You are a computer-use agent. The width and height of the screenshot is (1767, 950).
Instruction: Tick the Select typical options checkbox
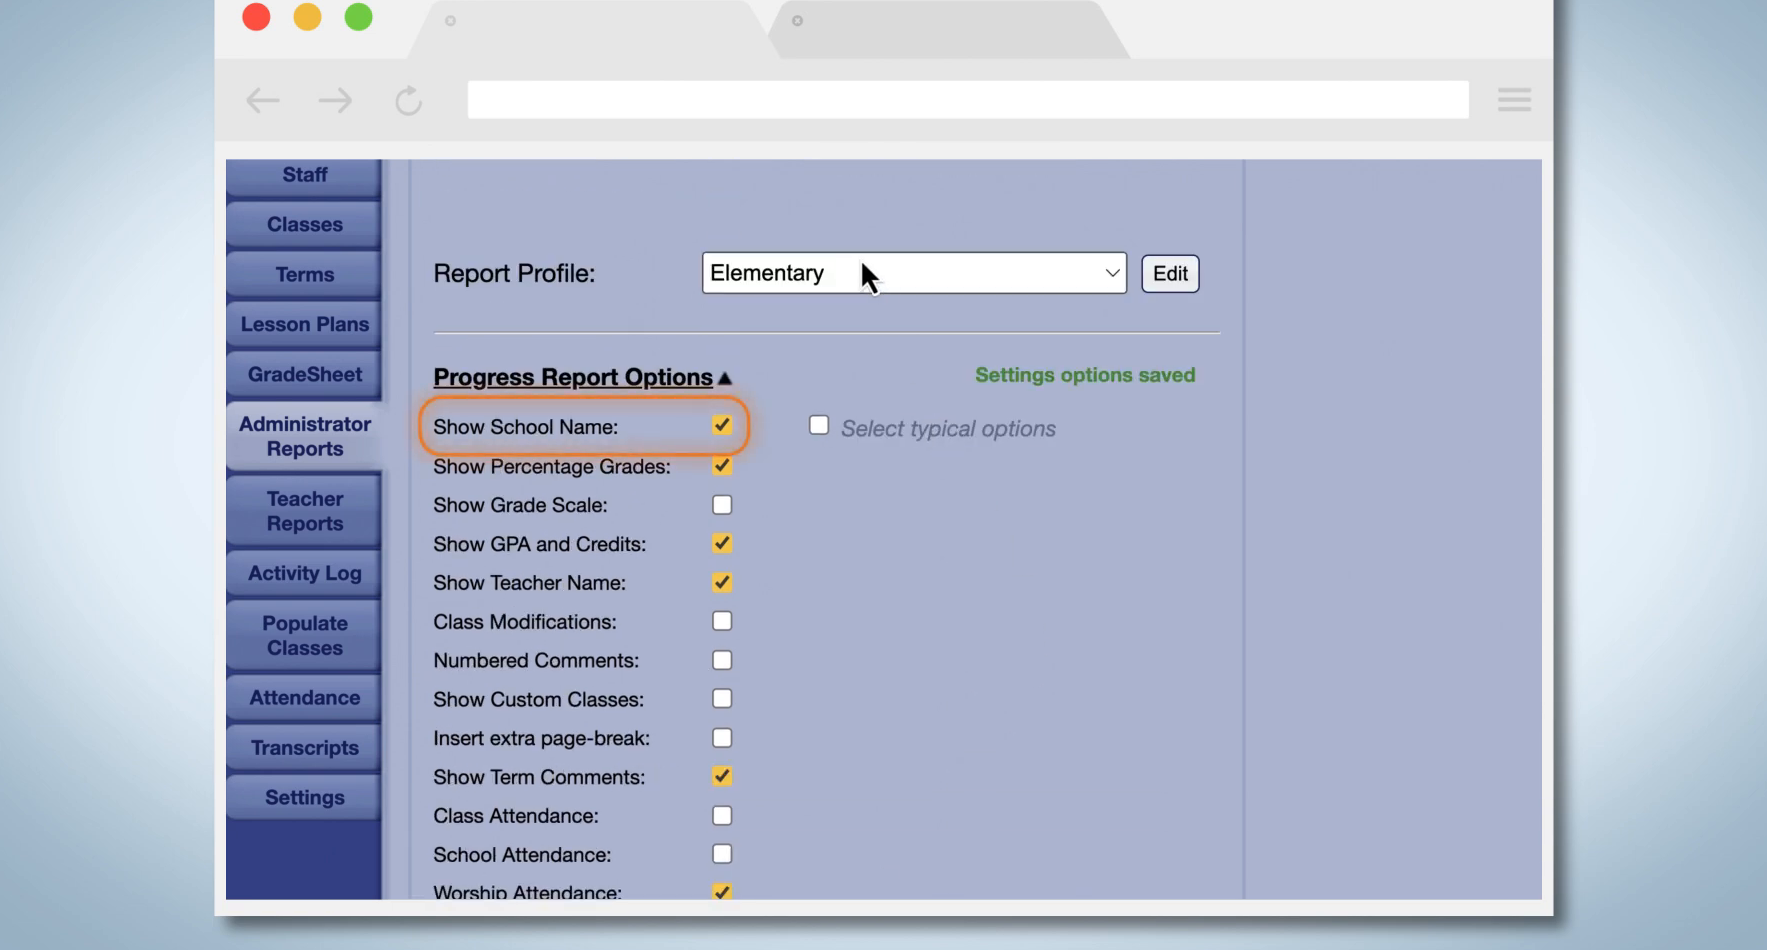pos(819,426)
